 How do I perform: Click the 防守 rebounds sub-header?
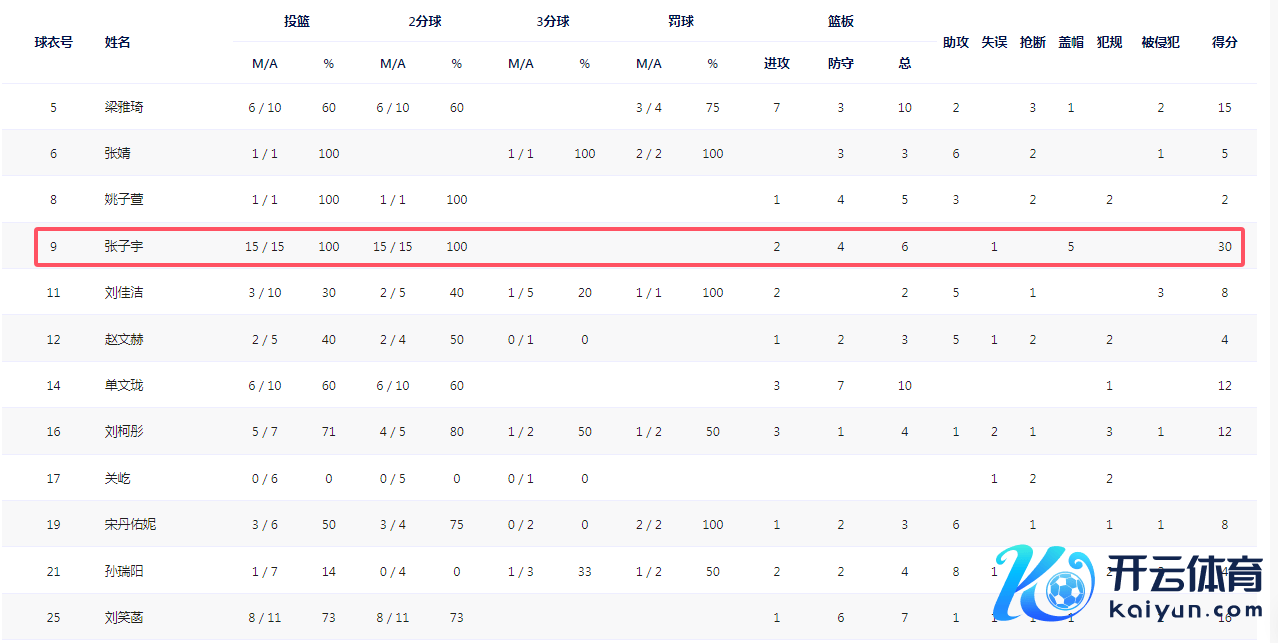[841, 63]
